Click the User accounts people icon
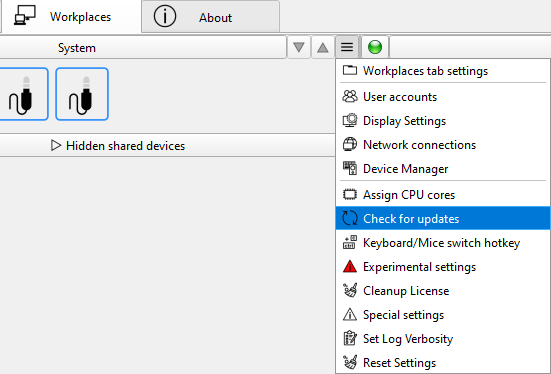The image size is (551, 374). pyautogui.click(x=350, y=96)
